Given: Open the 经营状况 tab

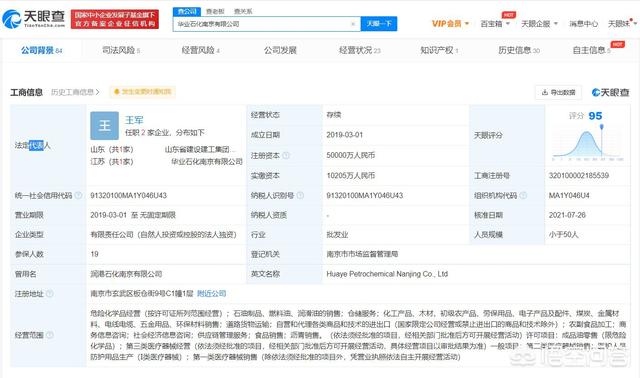Looking at the screenshot, I should point(360,50).
